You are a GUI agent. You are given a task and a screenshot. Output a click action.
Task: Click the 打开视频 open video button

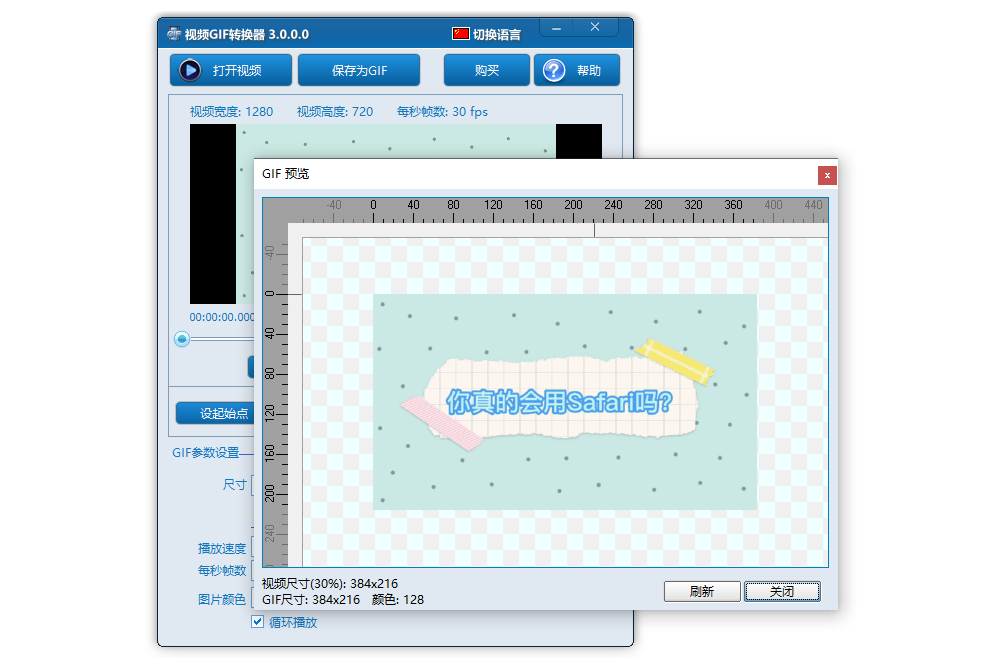[231, 70]
